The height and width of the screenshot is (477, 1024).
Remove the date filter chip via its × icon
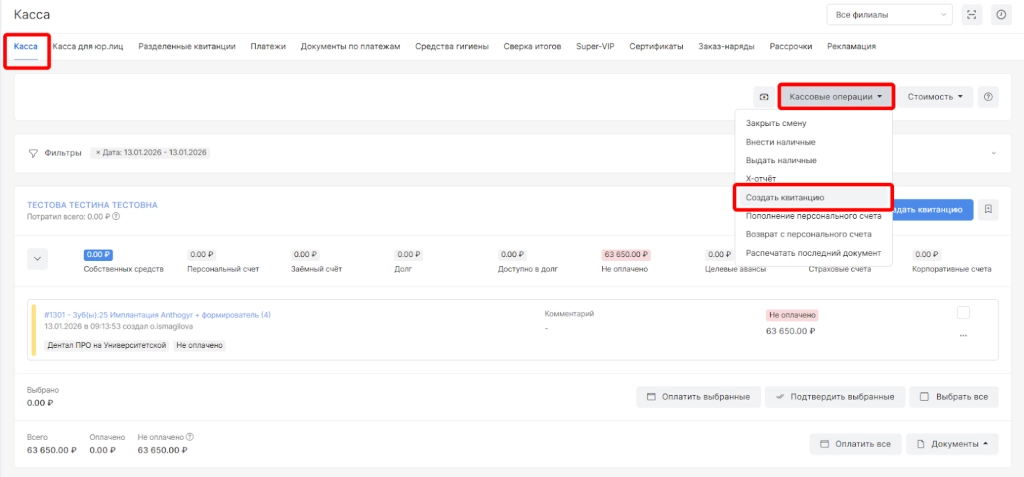tap(98, 152)
